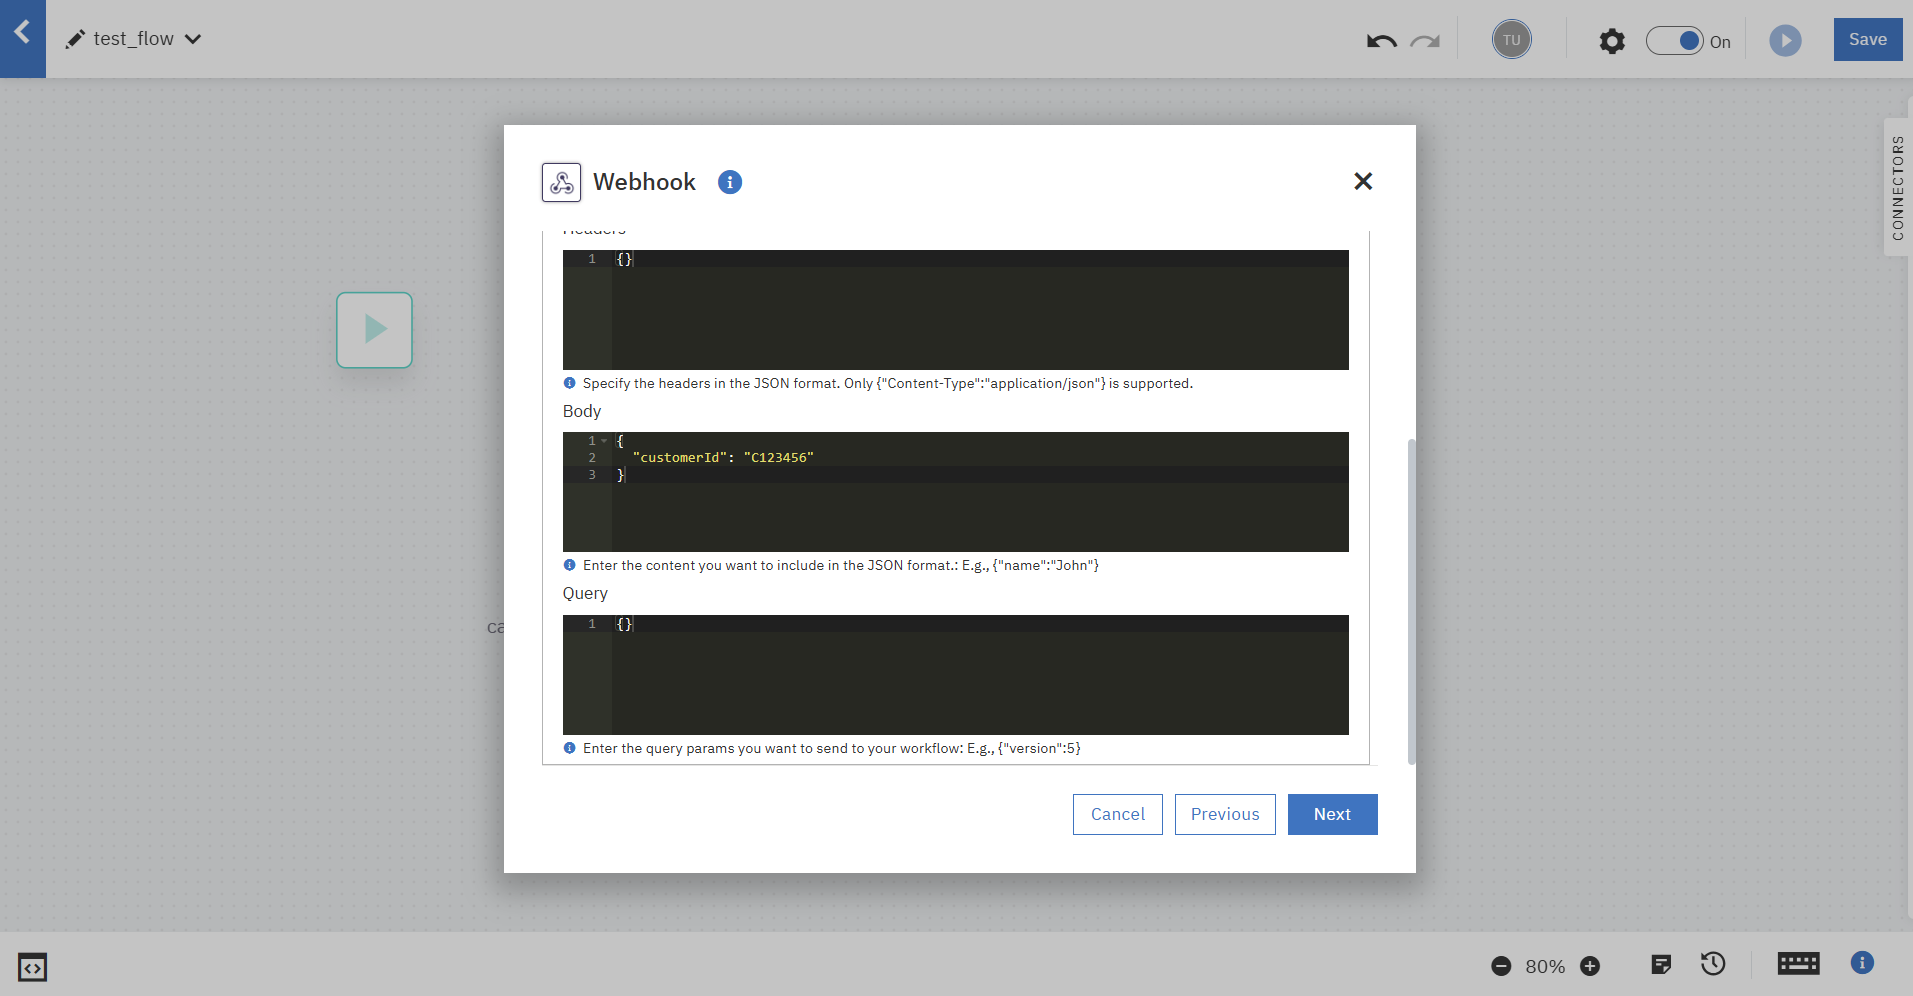Click the info icon beside headers hint
The height and width of the screenshot is (996, 1913).
tap(569, 383)
